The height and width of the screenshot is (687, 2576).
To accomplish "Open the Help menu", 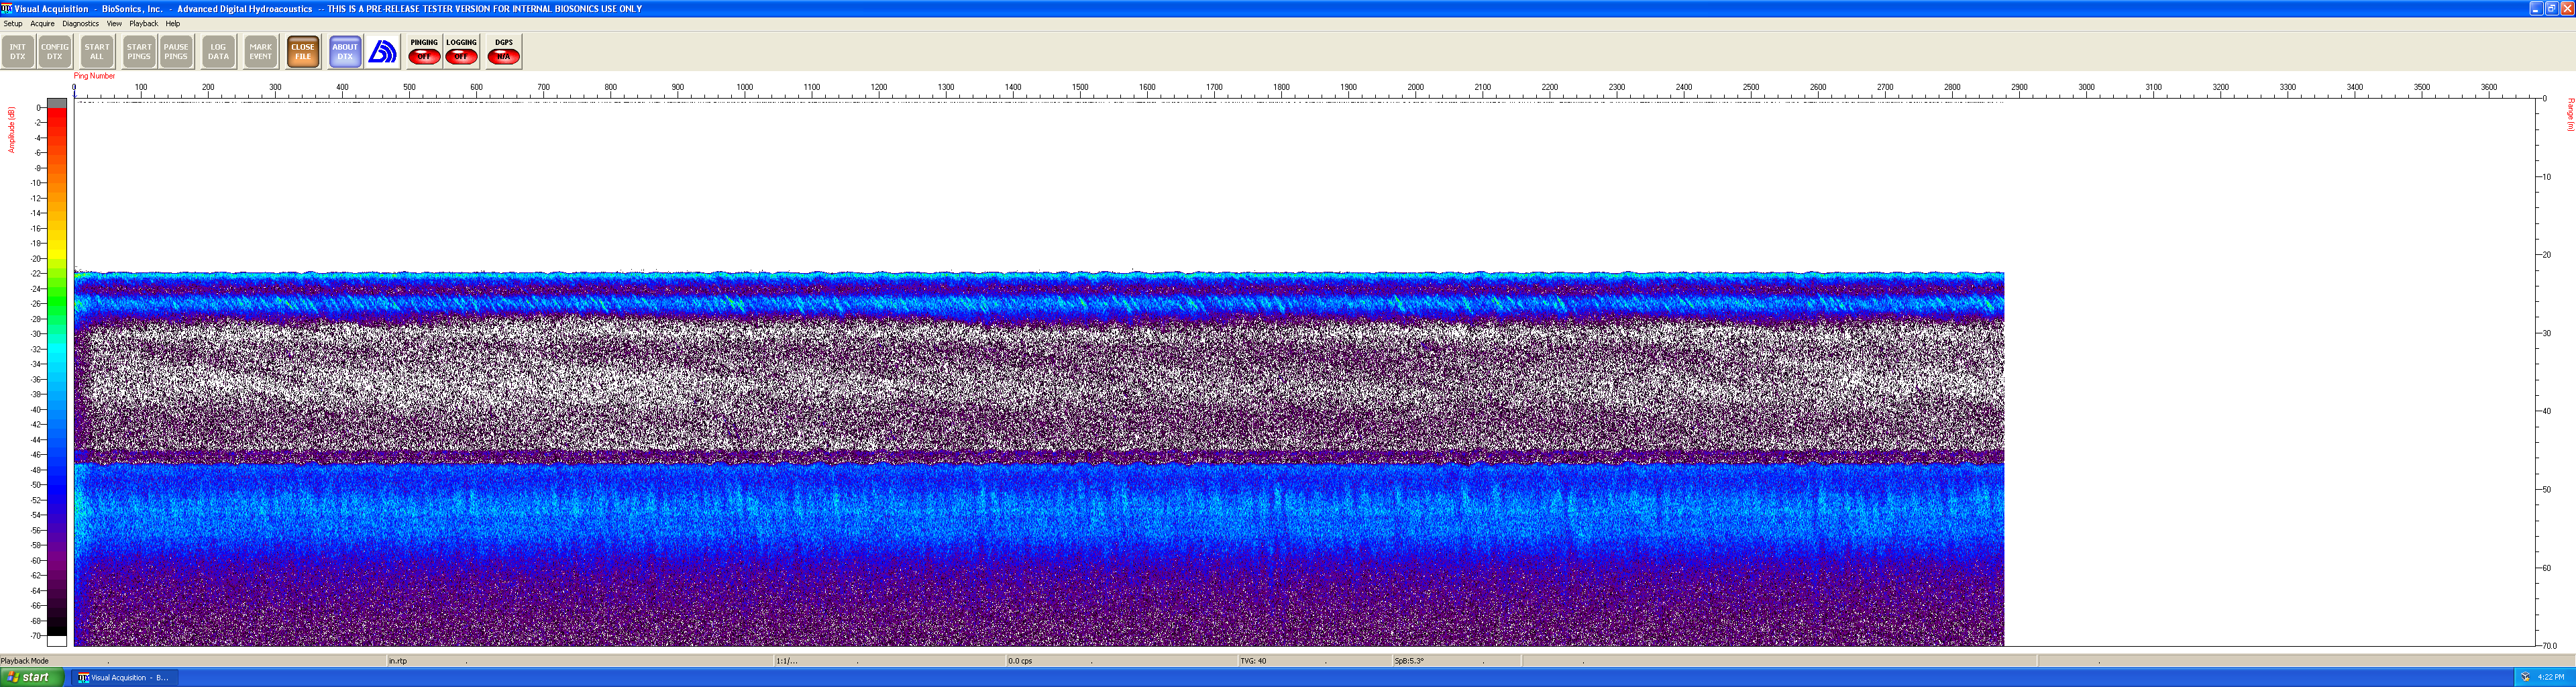I will (x=173, y=24).
